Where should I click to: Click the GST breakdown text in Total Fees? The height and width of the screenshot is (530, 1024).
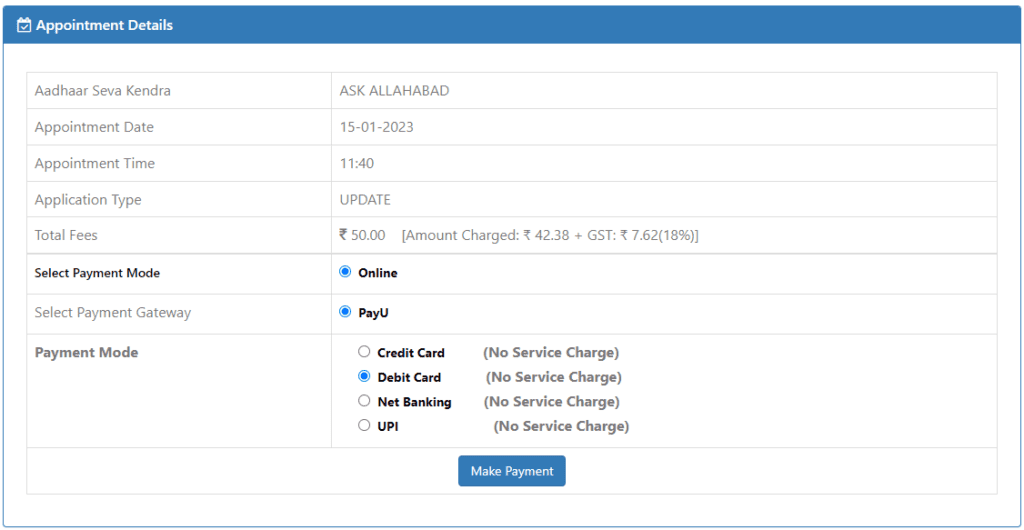550,235
